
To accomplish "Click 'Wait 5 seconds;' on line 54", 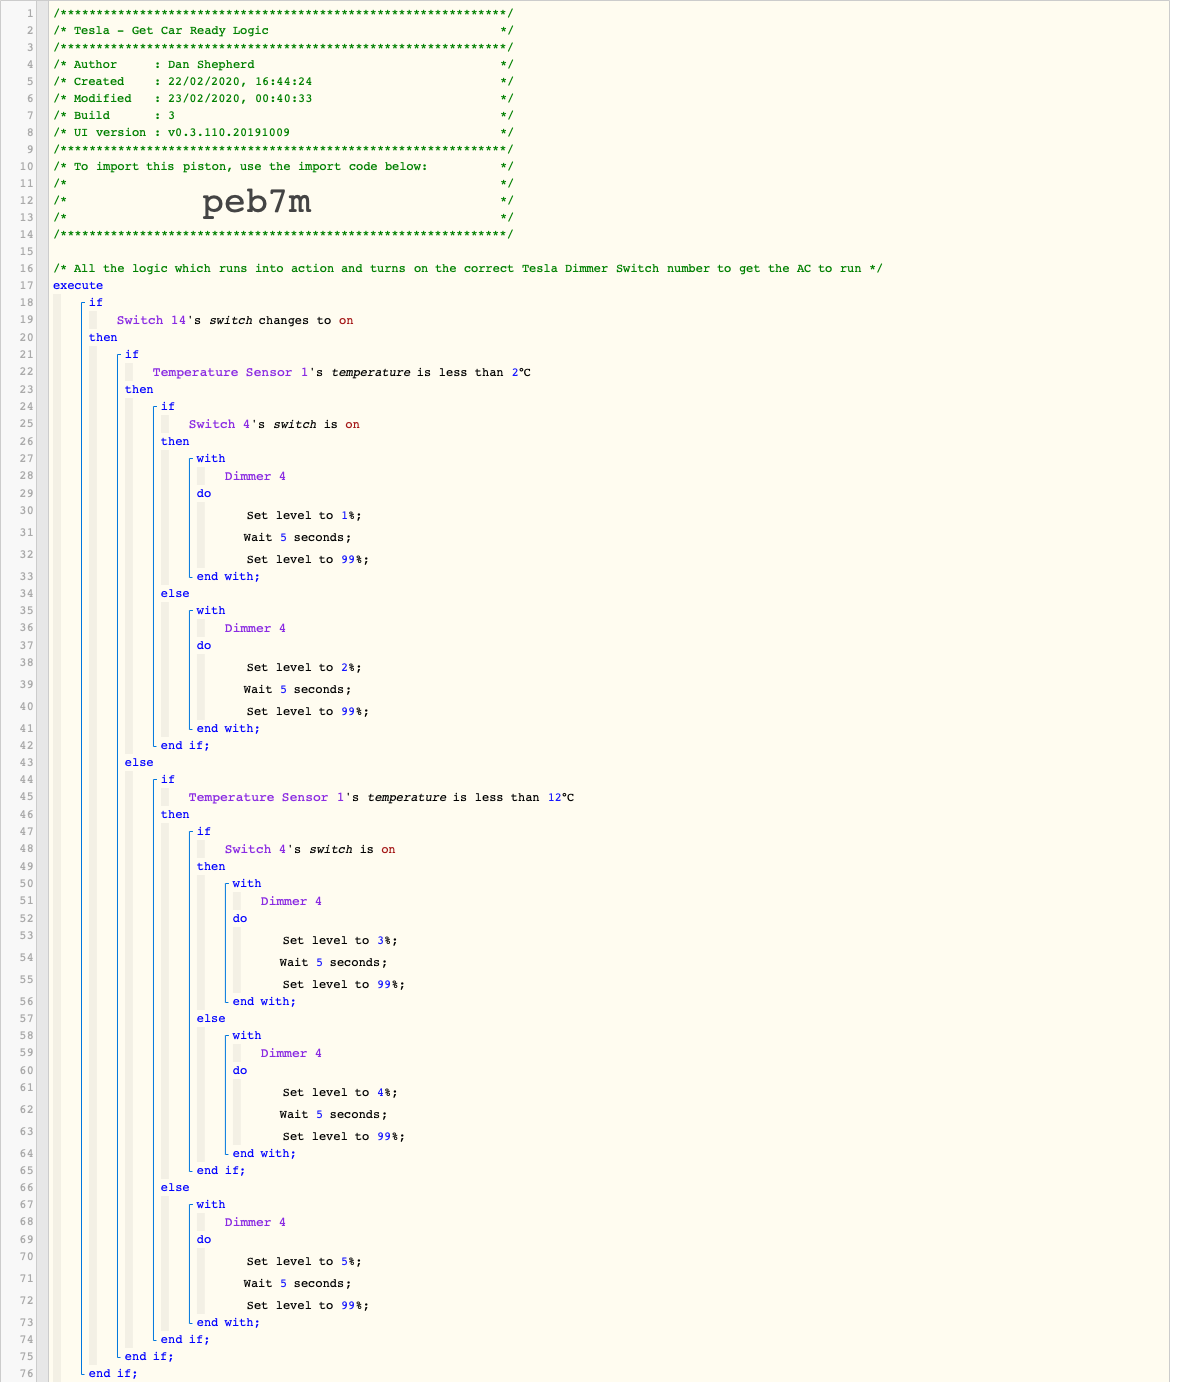I will pyautogui.click(x=333, y=962).
